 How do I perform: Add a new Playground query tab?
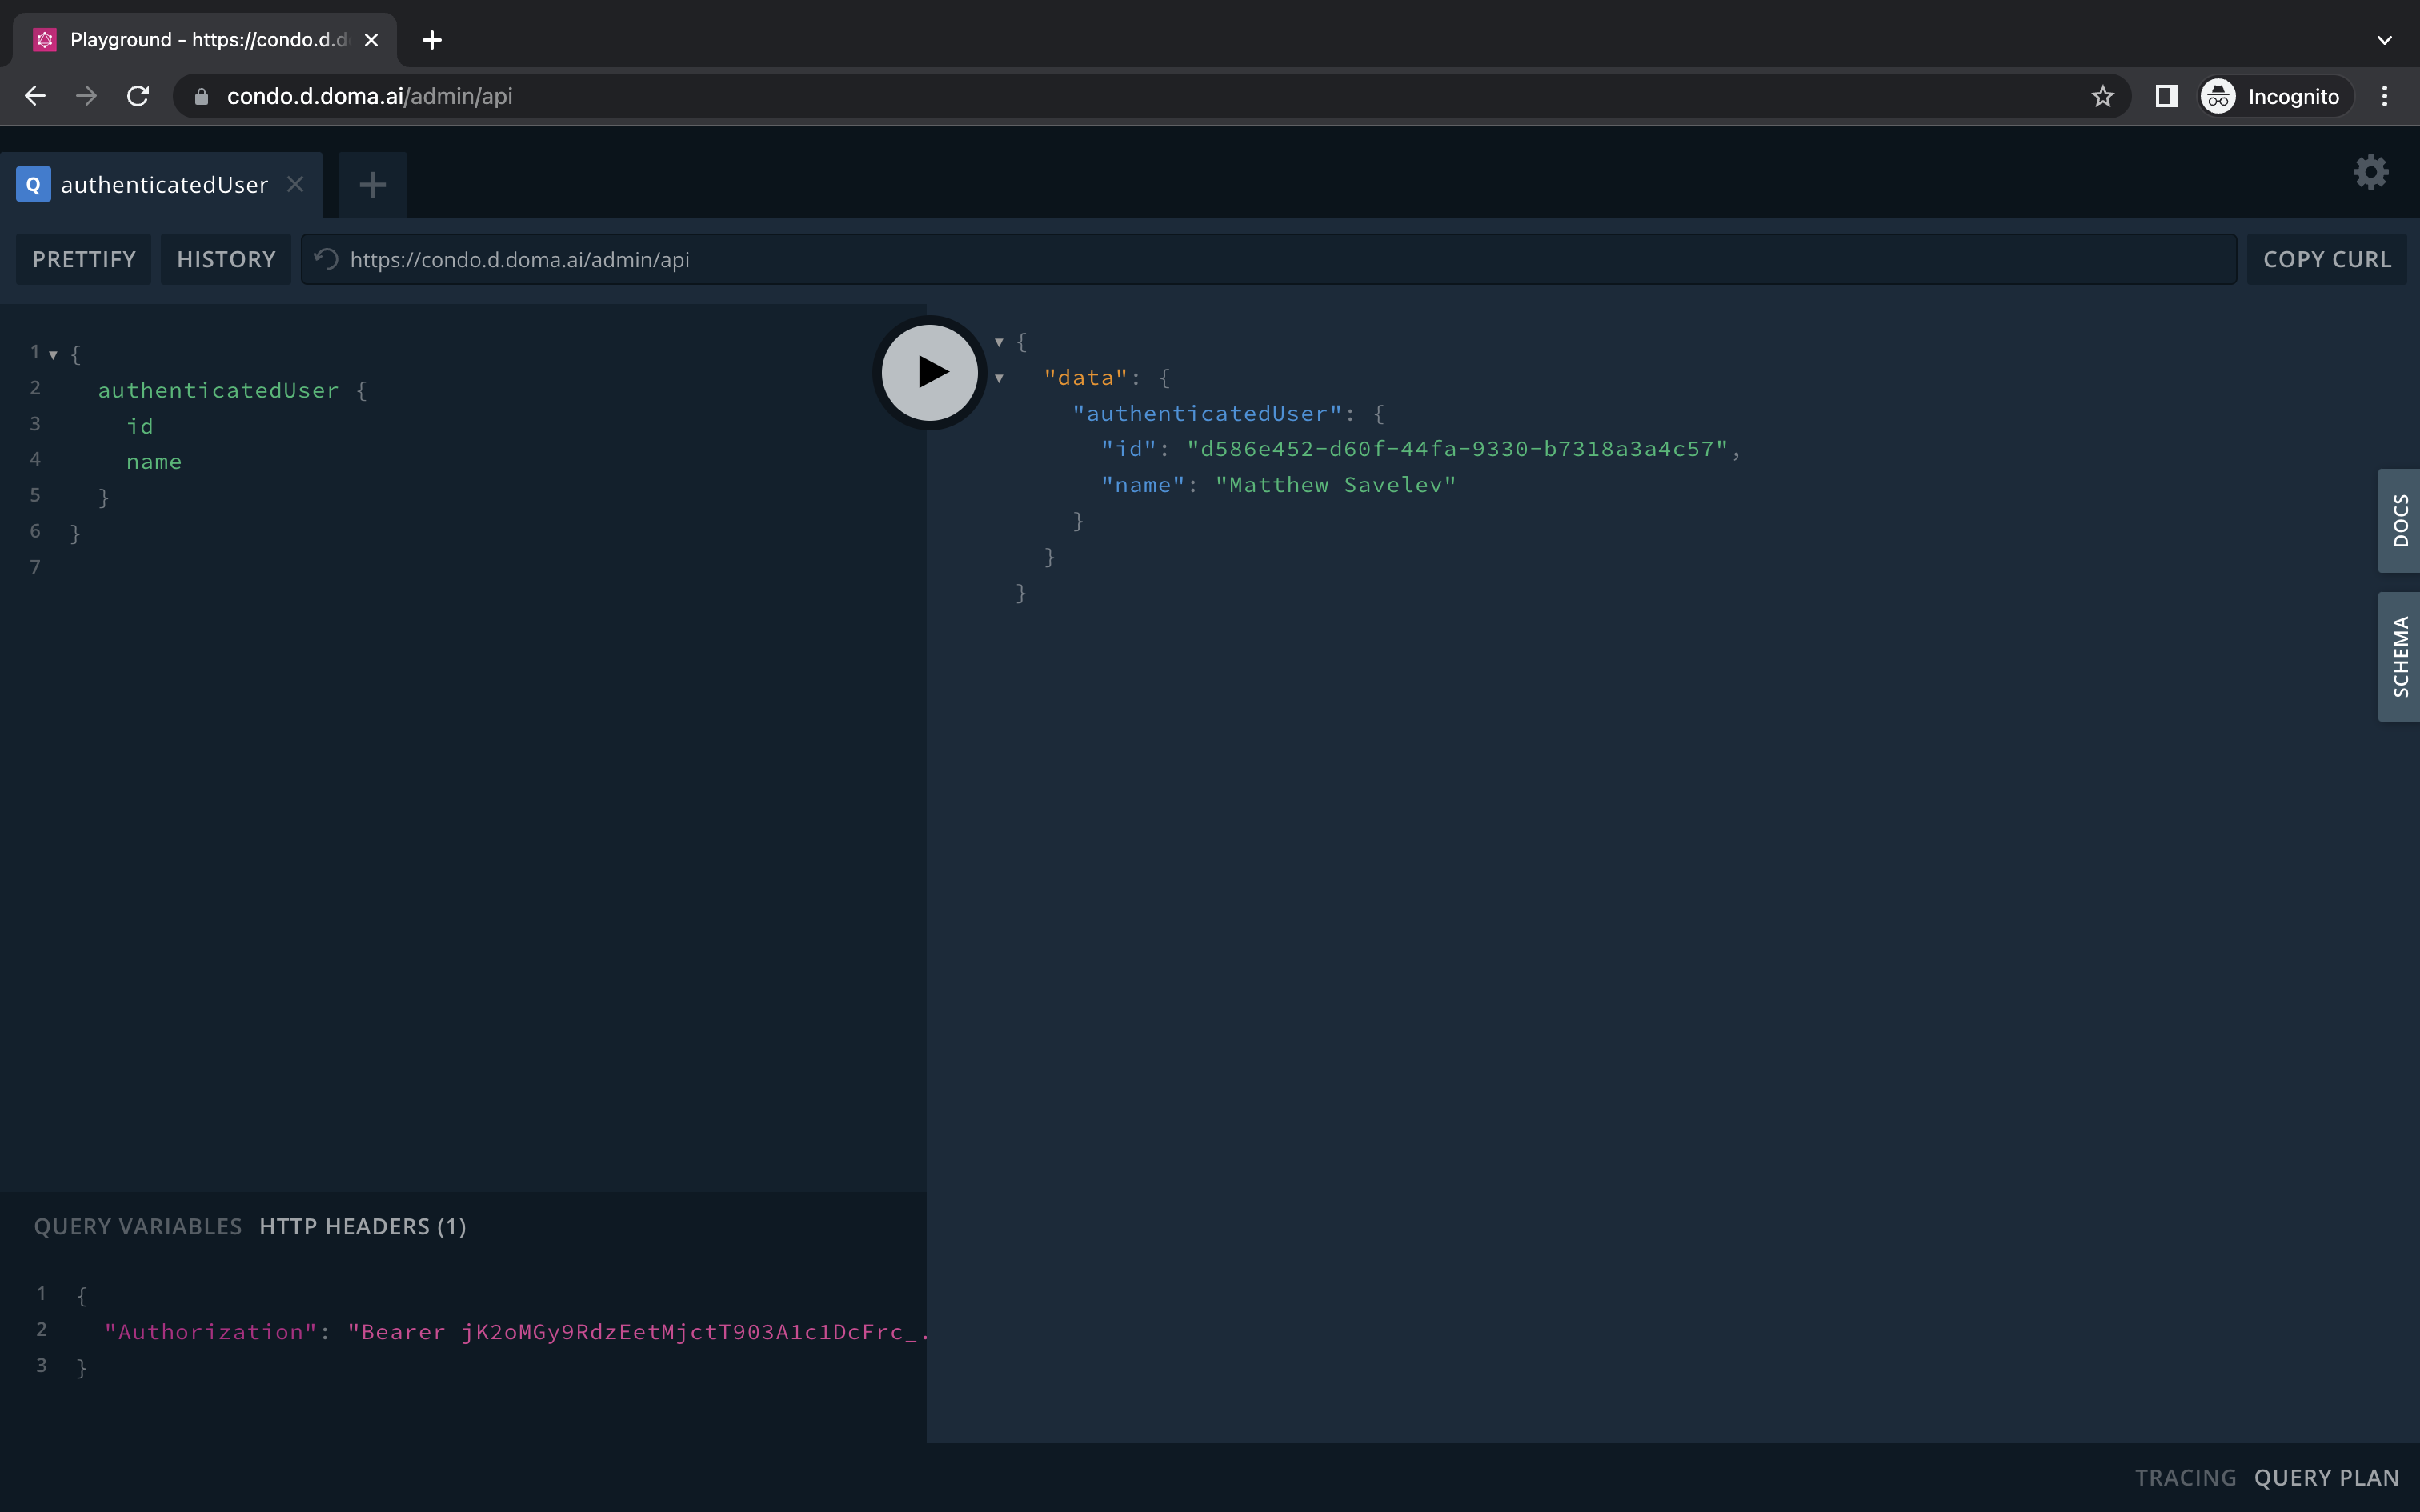372,184
